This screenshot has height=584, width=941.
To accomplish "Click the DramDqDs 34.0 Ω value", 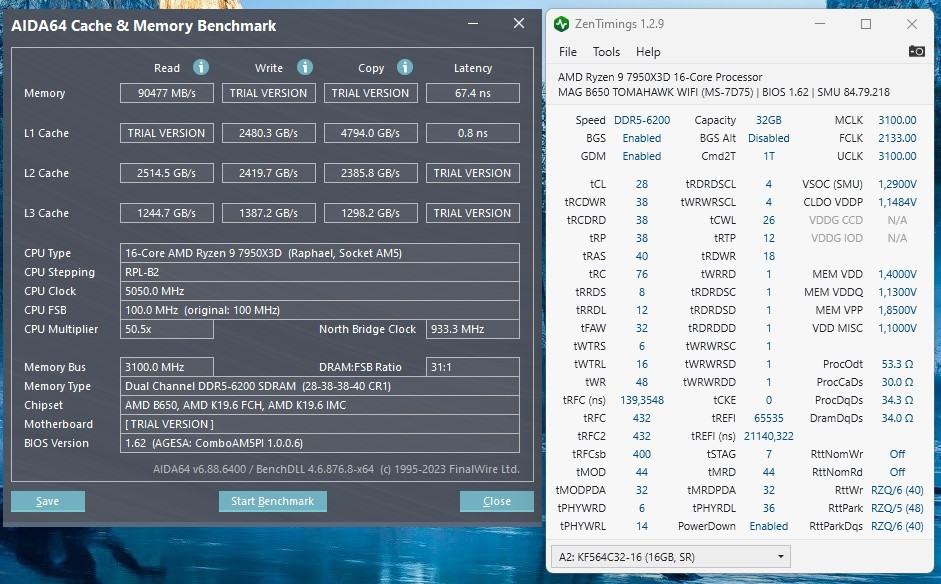I will coord(897,418).
